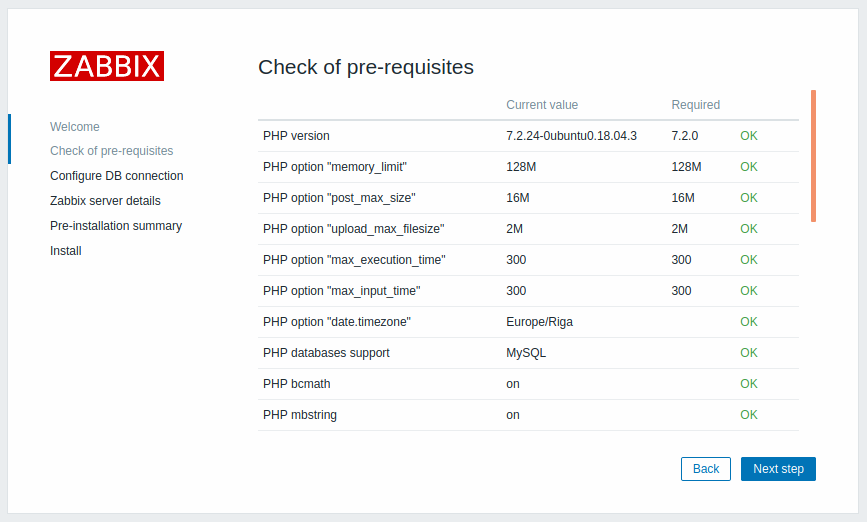Open the Check of pre-requisites step
This screenshot has width=867, height=522.
112,151
